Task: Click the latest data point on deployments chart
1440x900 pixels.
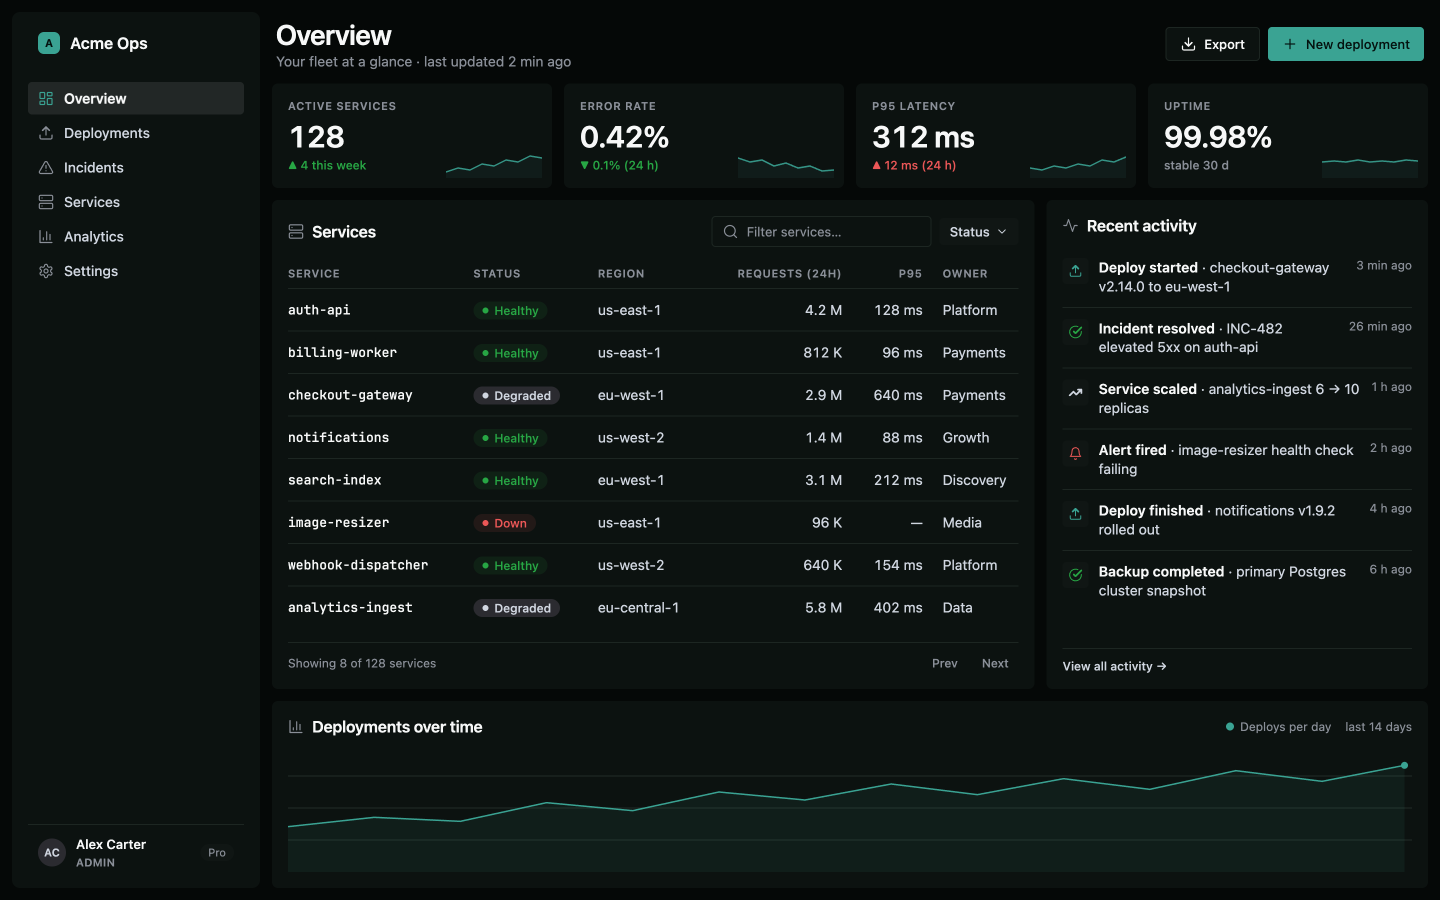Action: (1404, 765)
